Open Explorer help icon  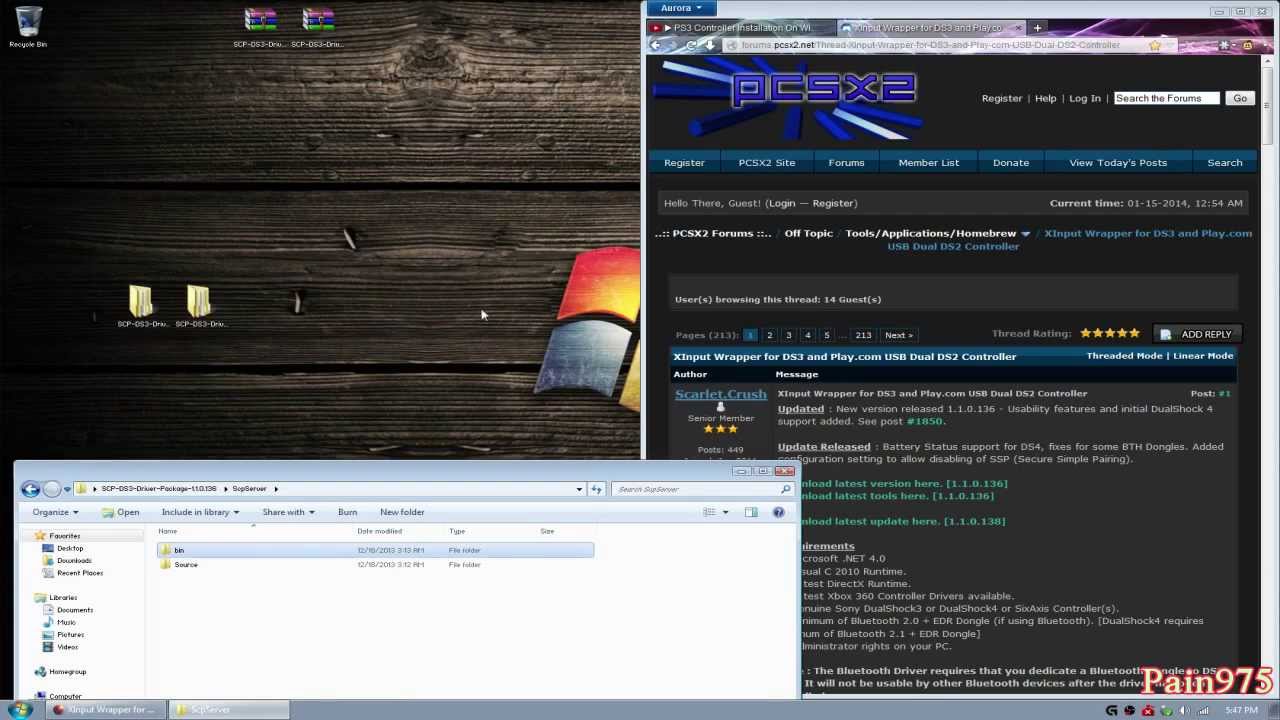pyautogui.click(x=778, y=512)
